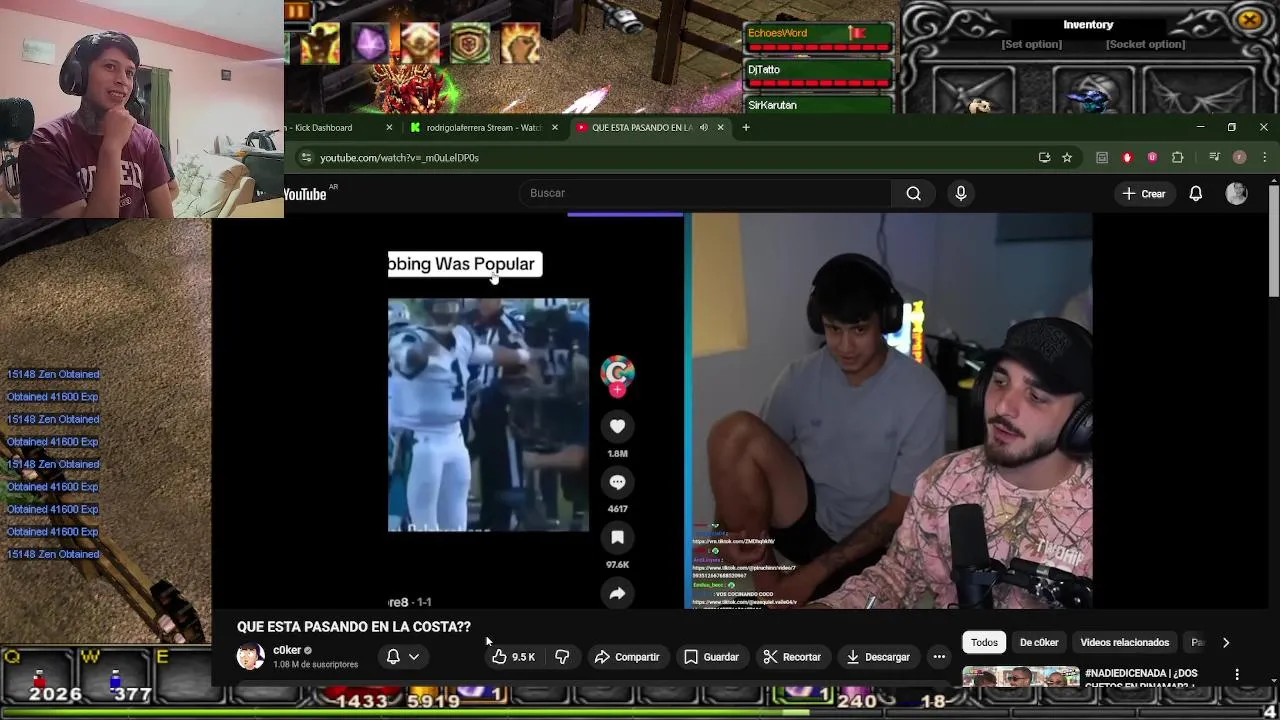Click the Compartir button

pyautogui.click(x=627, y=657)
